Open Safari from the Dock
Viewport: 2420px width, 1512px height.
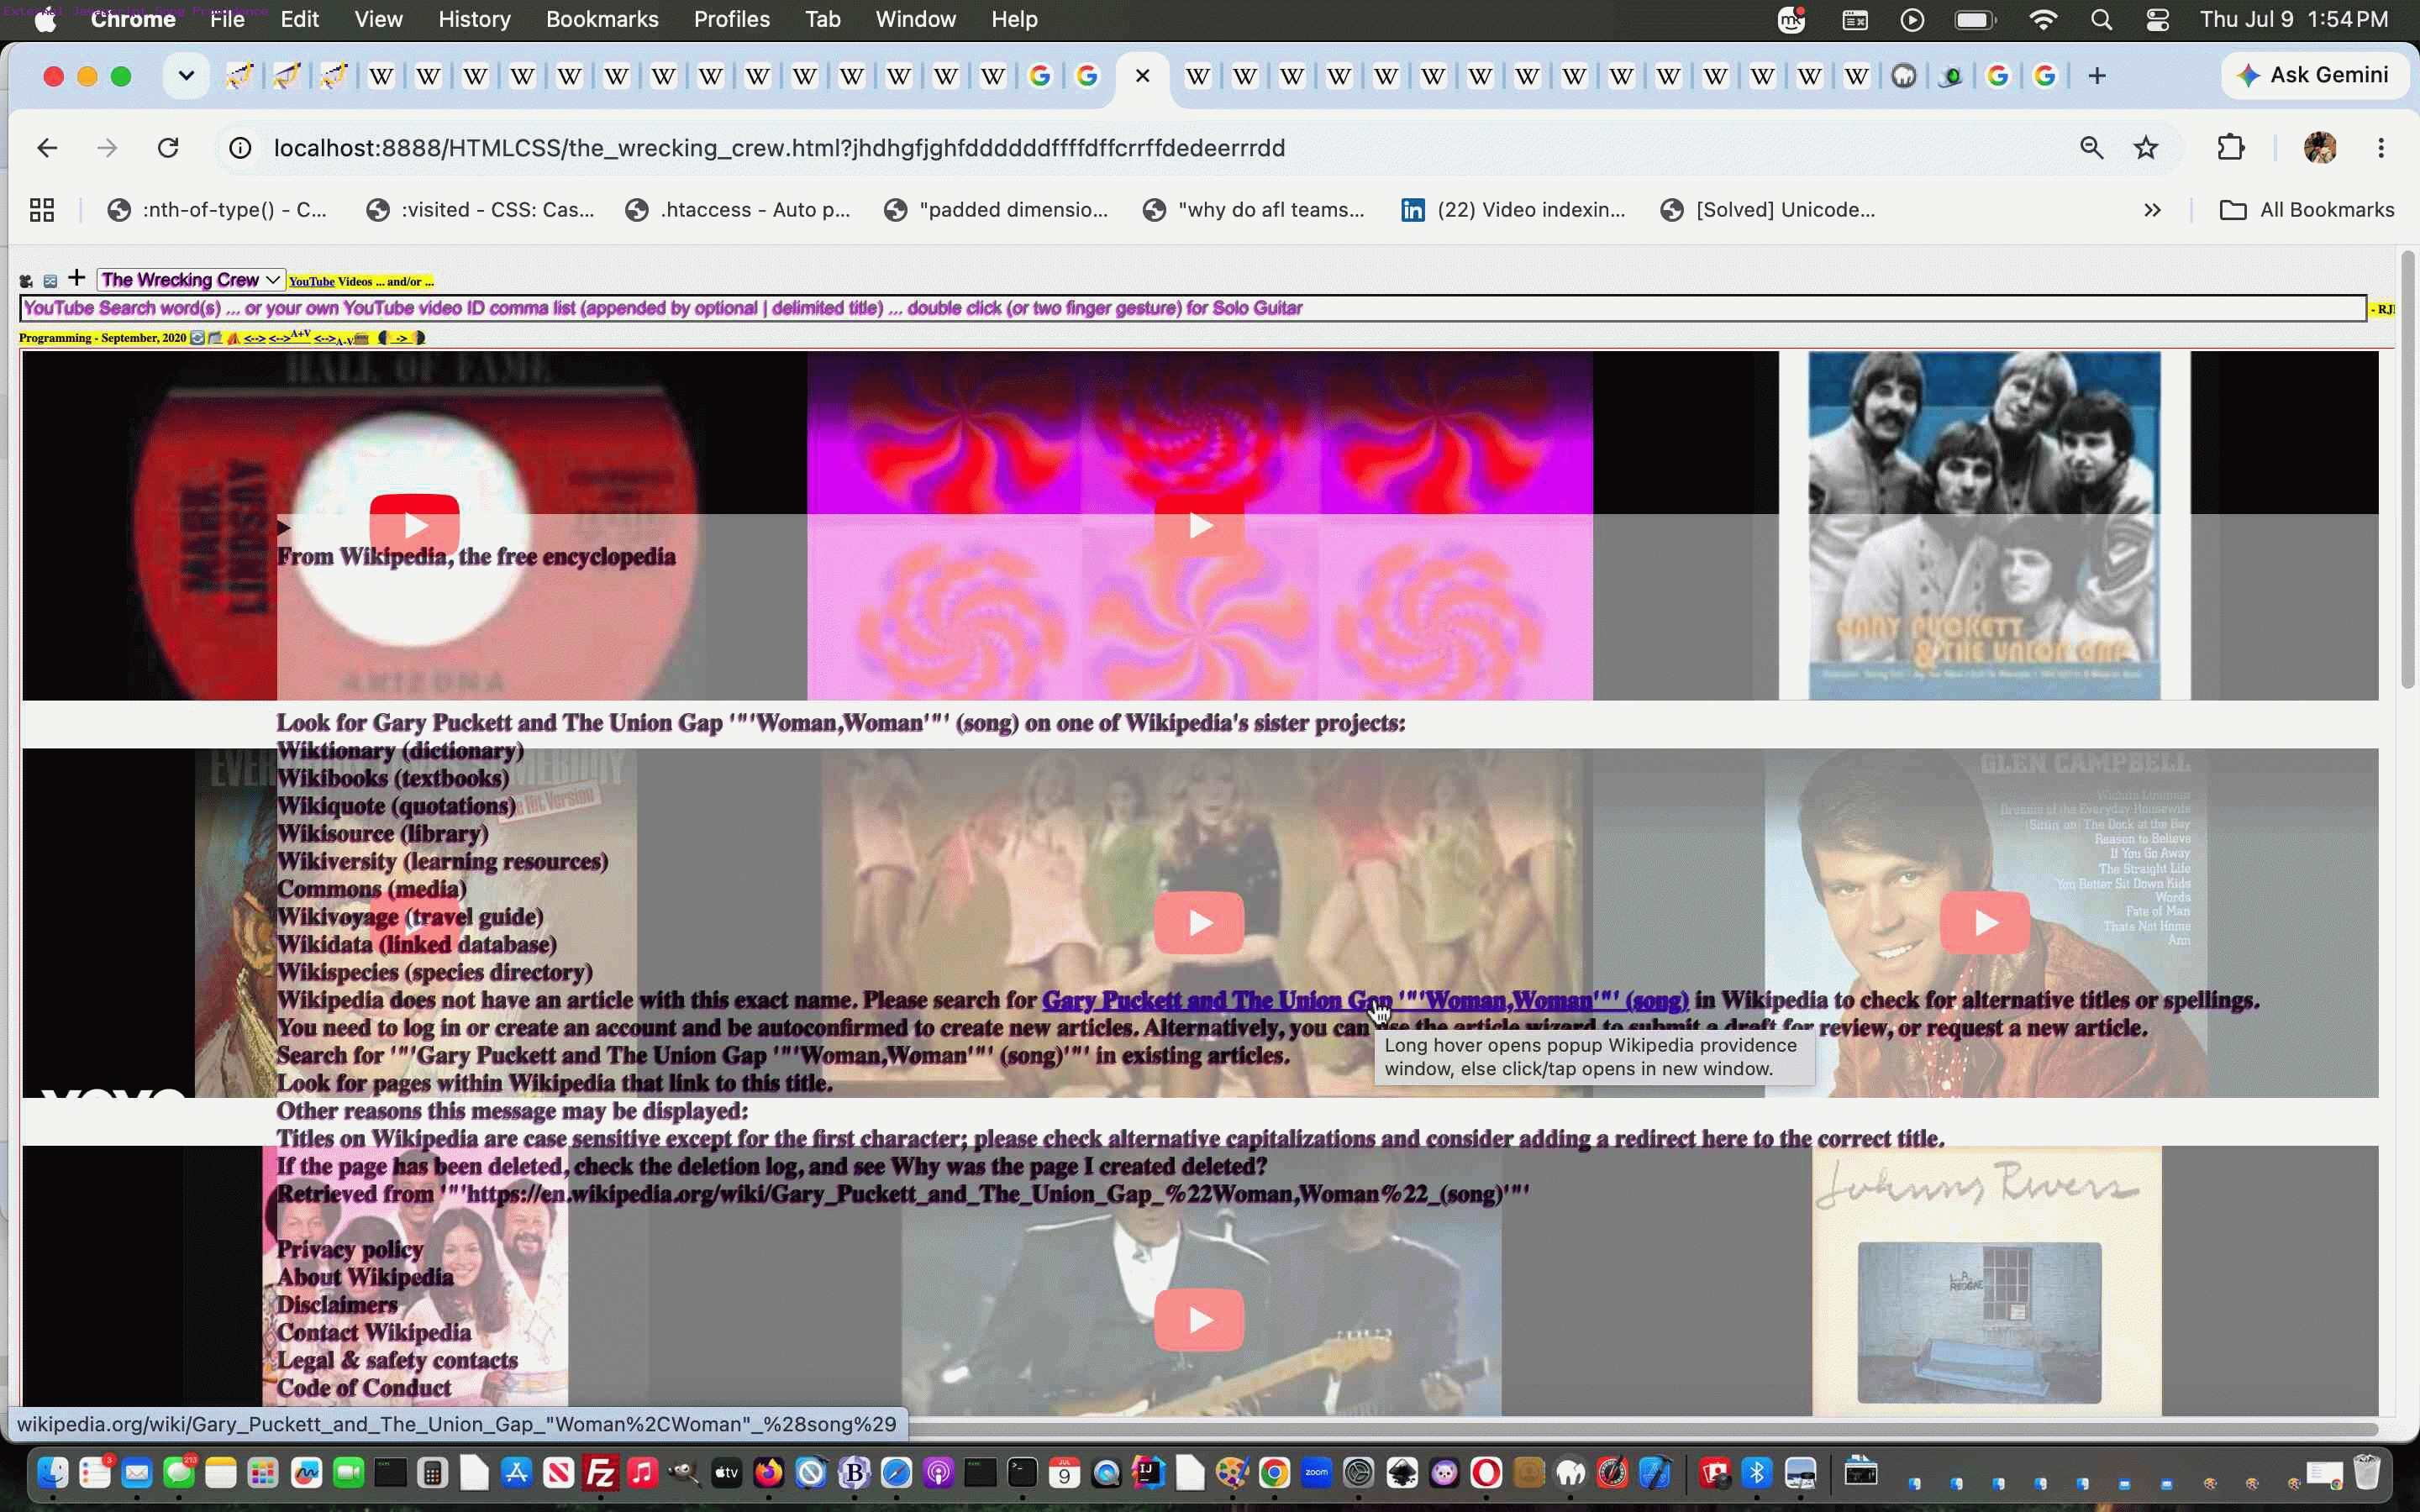(x=896, y=1473)
